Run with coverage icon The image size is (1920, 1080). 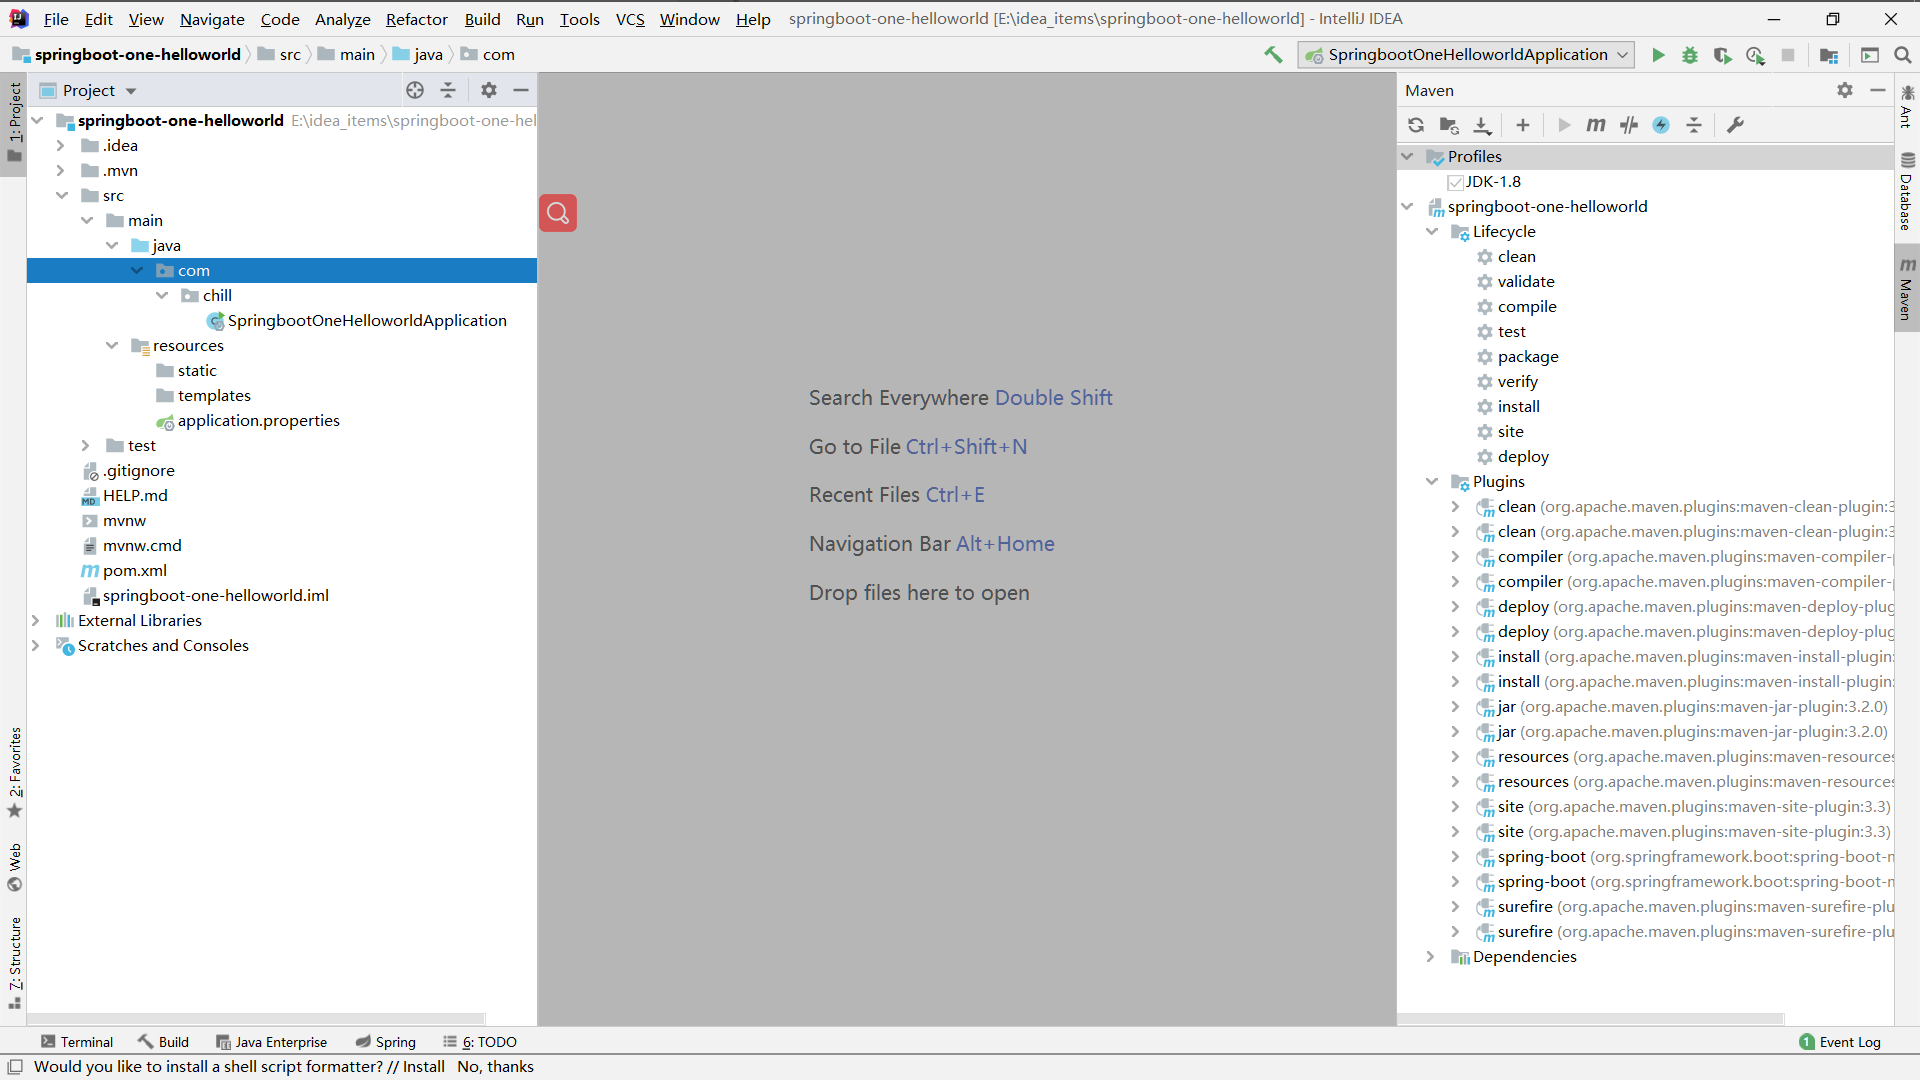1722,55
